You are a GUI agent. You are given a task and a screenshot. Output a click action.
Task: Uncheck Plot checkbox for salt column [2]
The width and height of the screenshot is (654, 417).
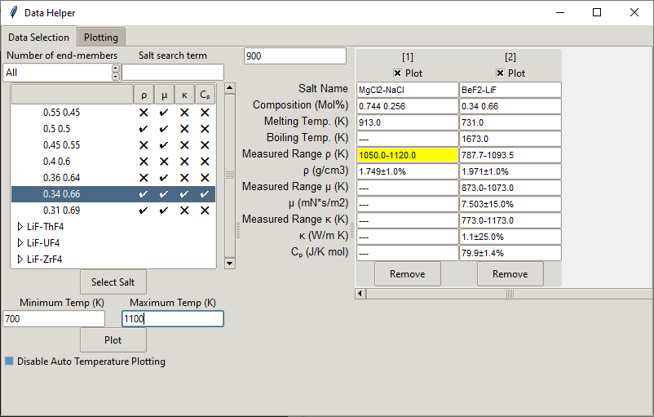click(x=501, y=73)
